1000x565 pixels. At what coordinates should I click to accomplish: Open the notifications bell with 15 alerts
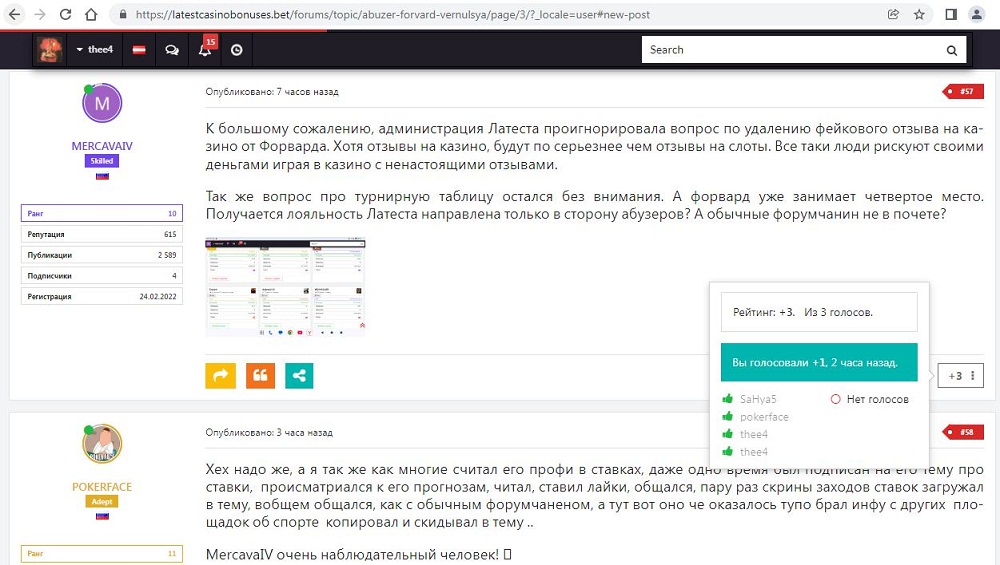pos(205,50)
